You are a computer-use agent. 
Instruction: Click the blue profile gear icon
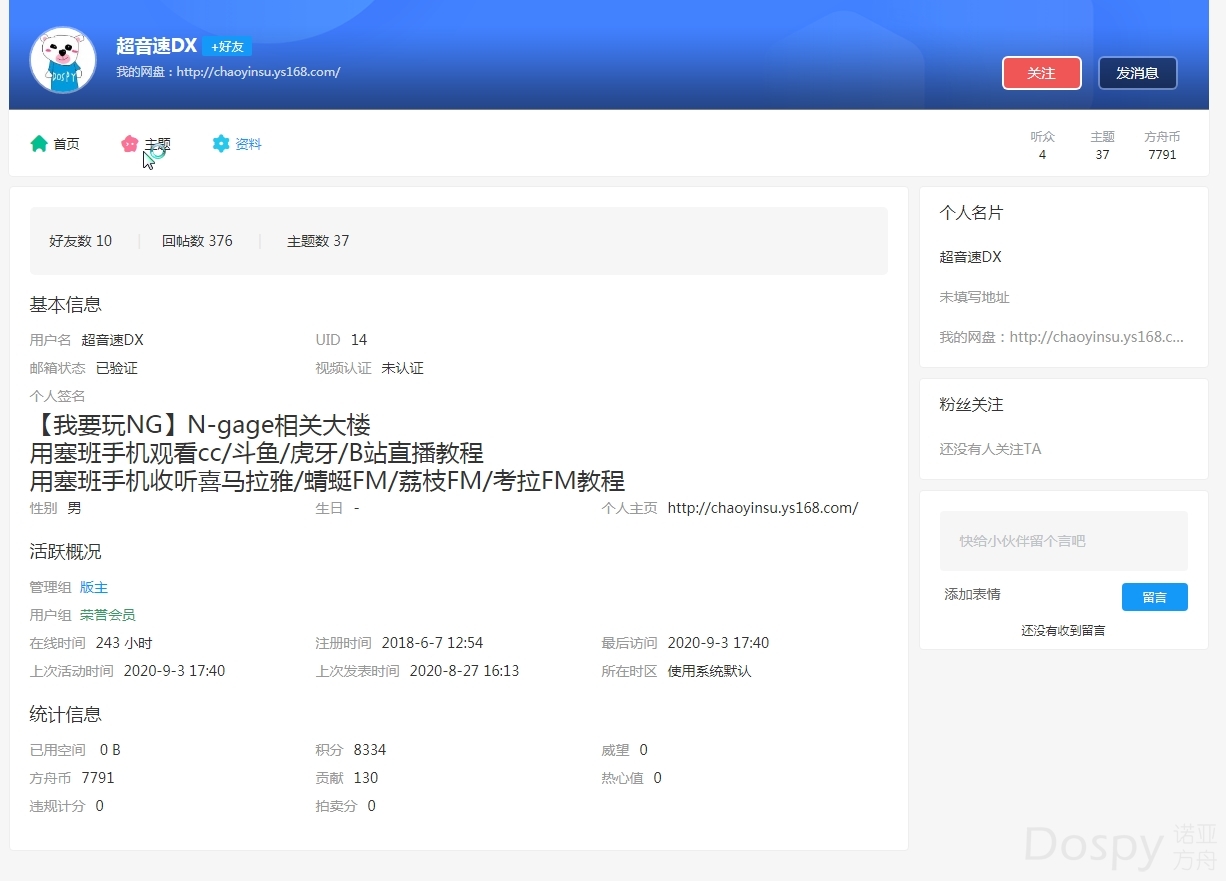pyautogui.click(x=221, y=144)
